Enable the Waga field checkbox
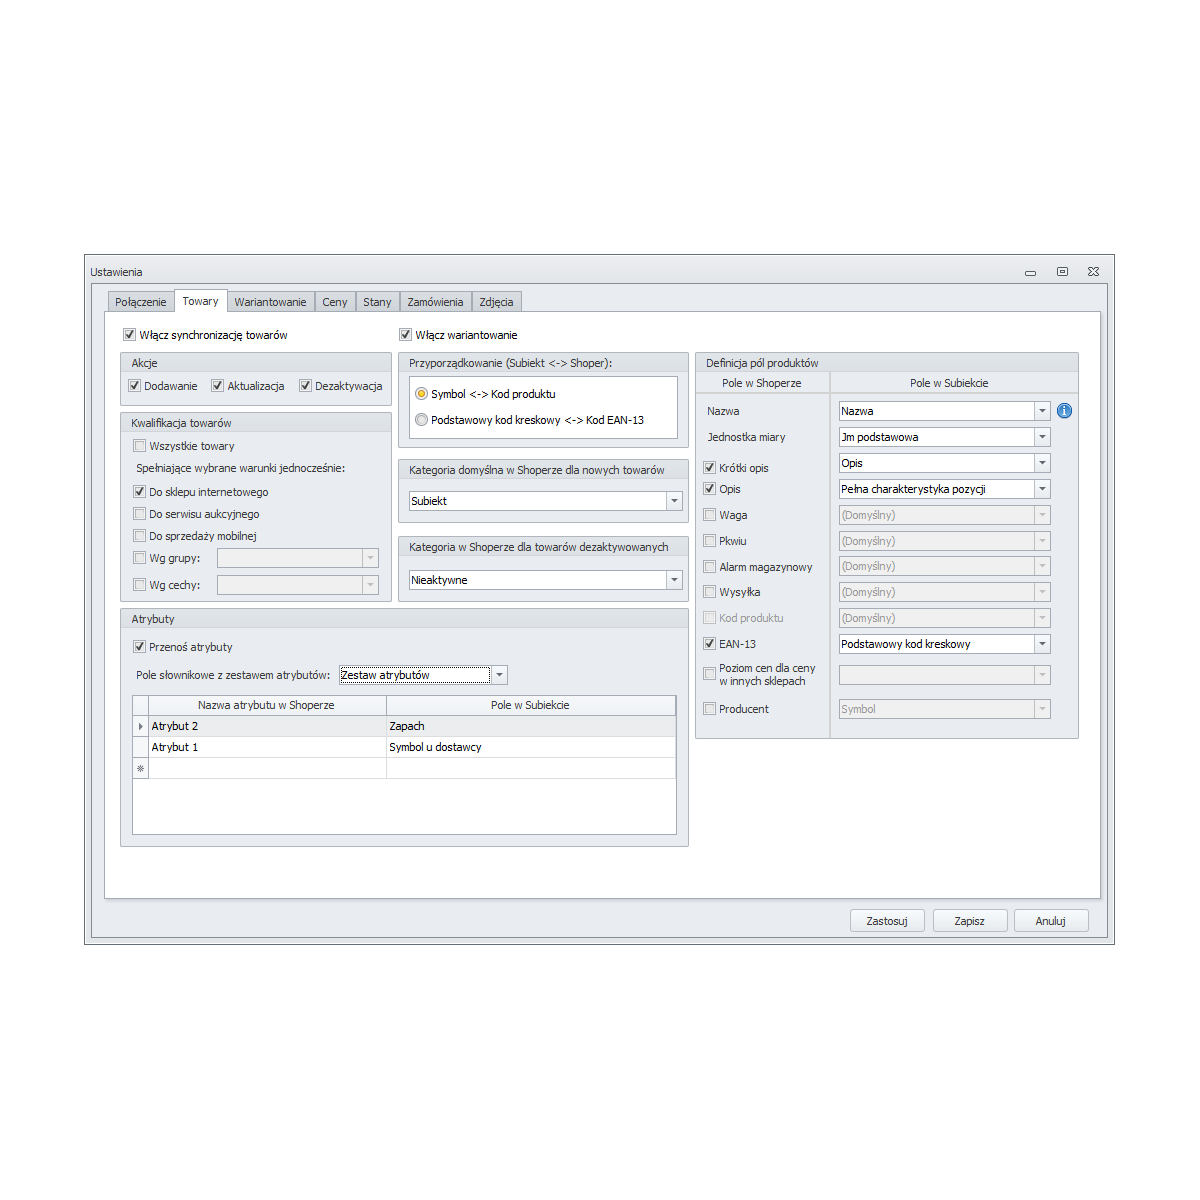1200x1200 pixels. tap(709, 515)
